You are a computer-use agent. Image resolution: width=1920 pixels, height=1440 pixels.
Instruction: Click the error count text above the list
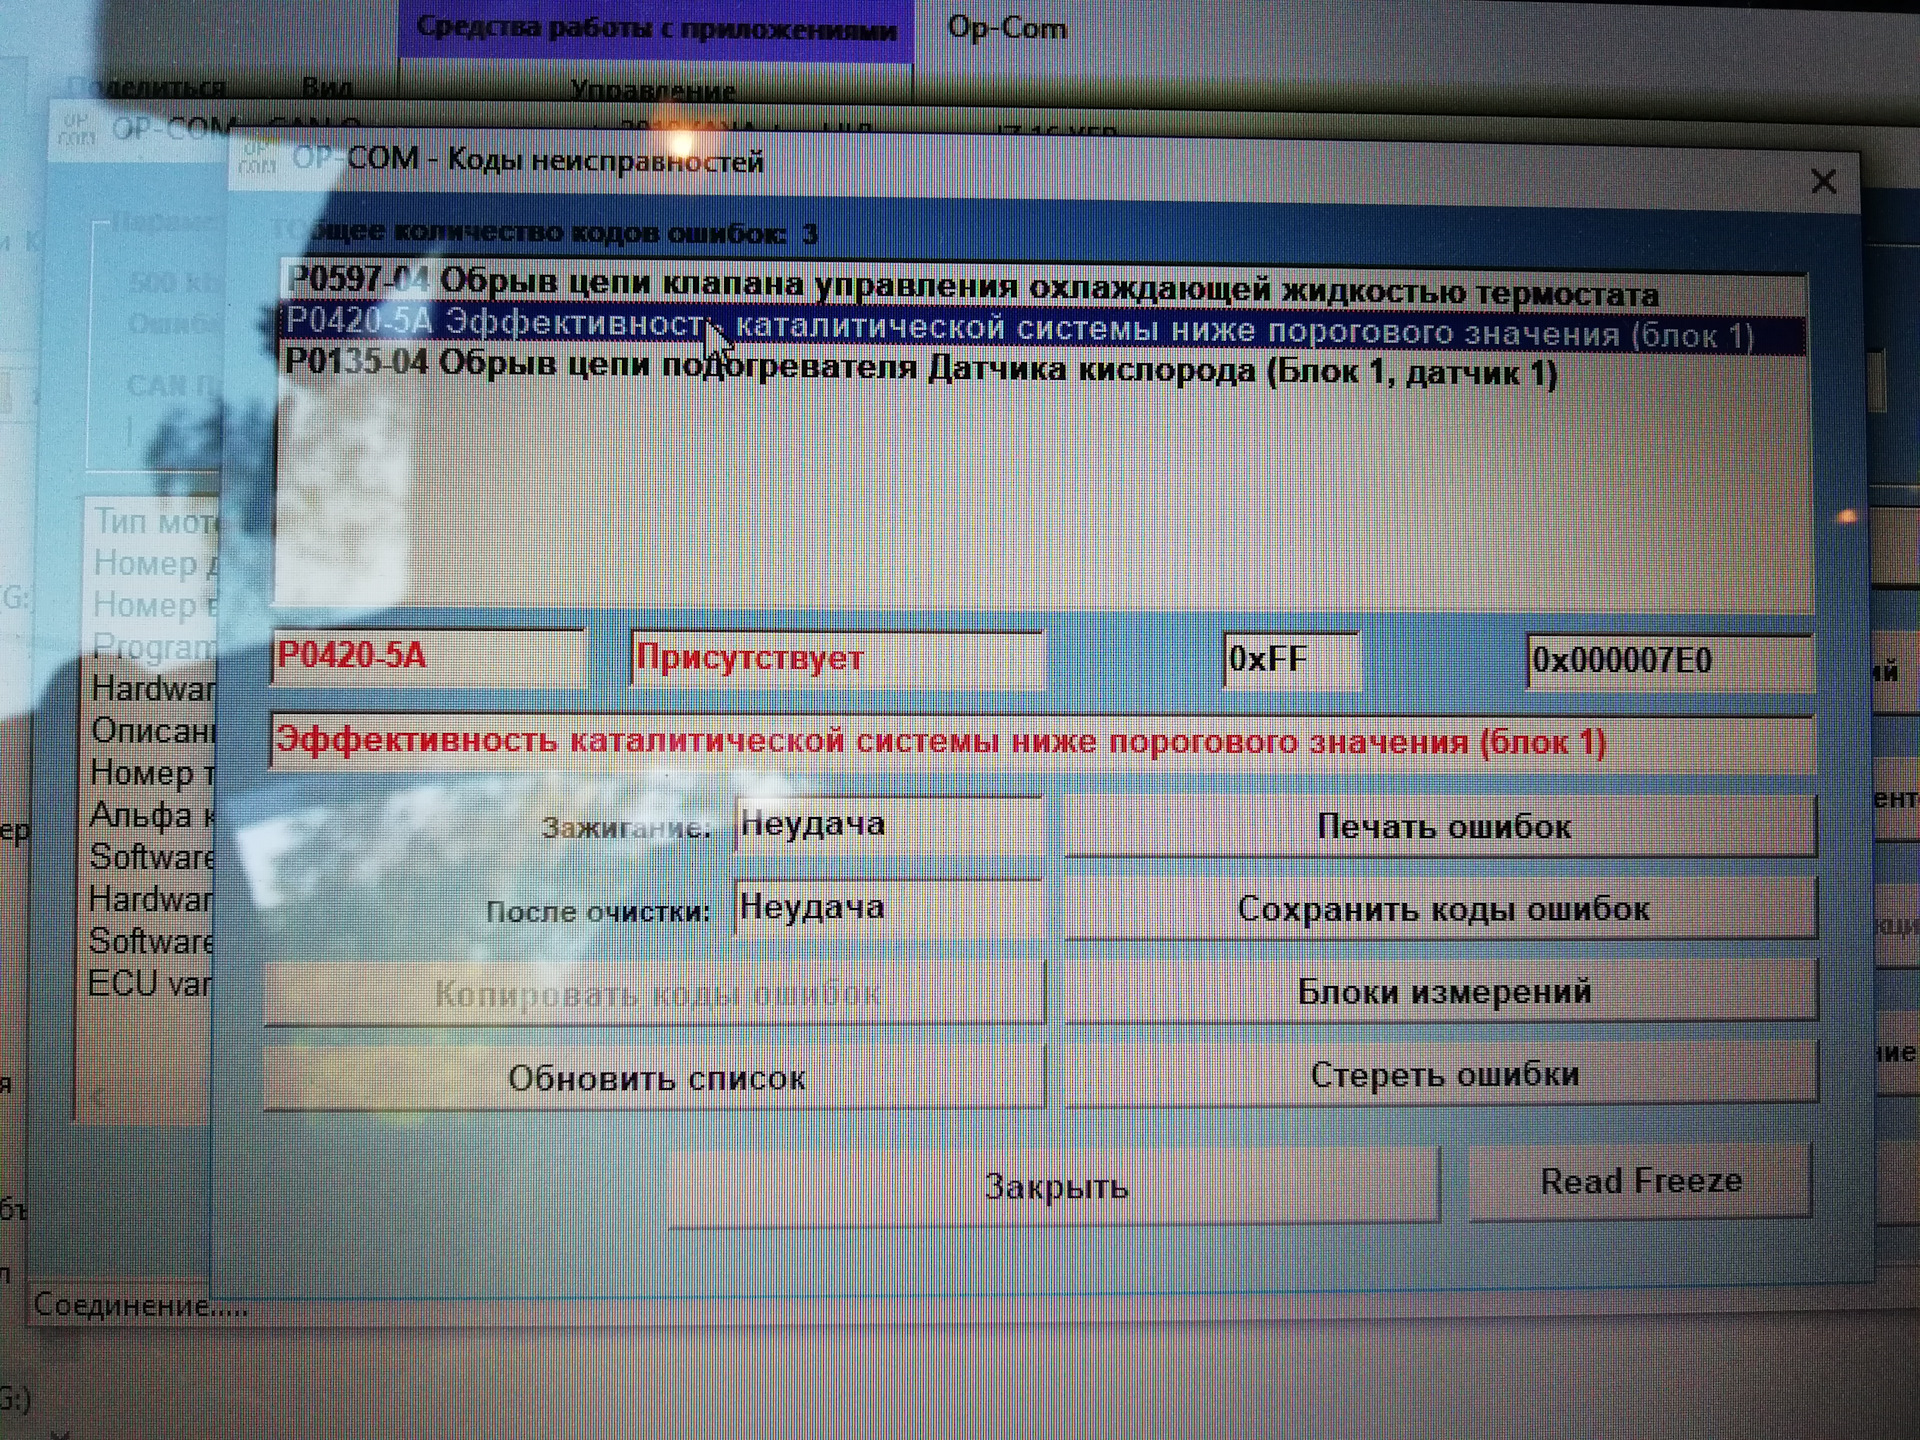tap(548, 233)
